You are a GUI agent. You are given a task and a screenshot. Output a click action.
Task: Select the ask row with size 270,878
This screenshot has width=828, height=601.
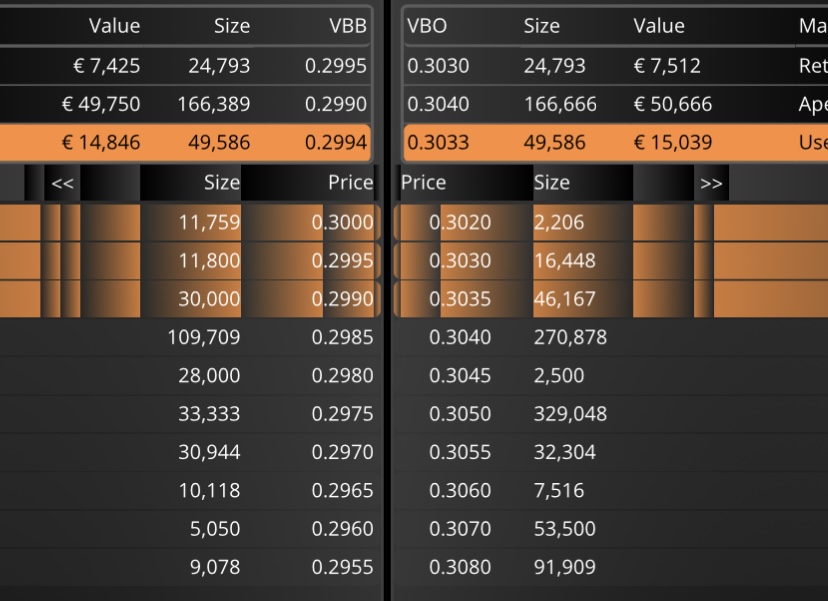tap(611, 337)
